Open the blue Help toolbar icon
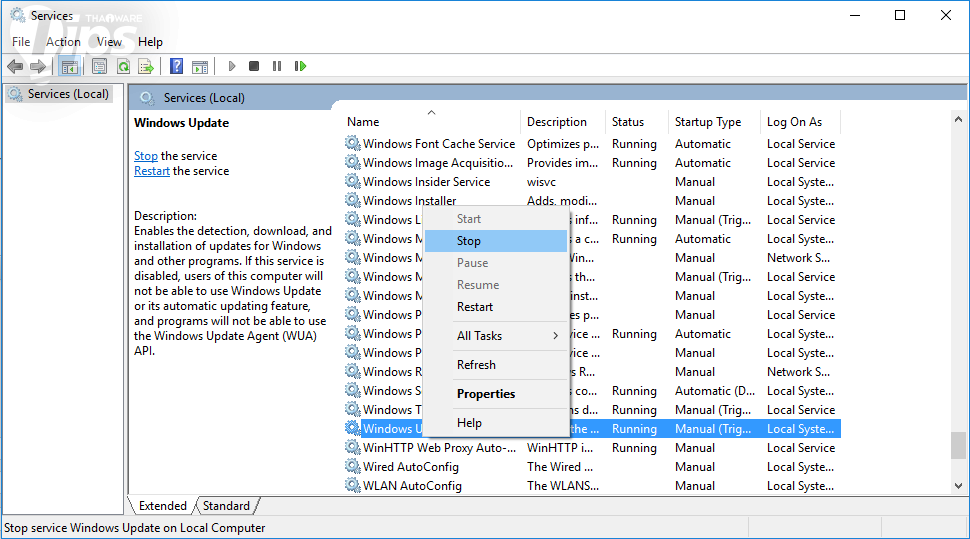Screen dimensions: 970x539 tap(176, 66)
